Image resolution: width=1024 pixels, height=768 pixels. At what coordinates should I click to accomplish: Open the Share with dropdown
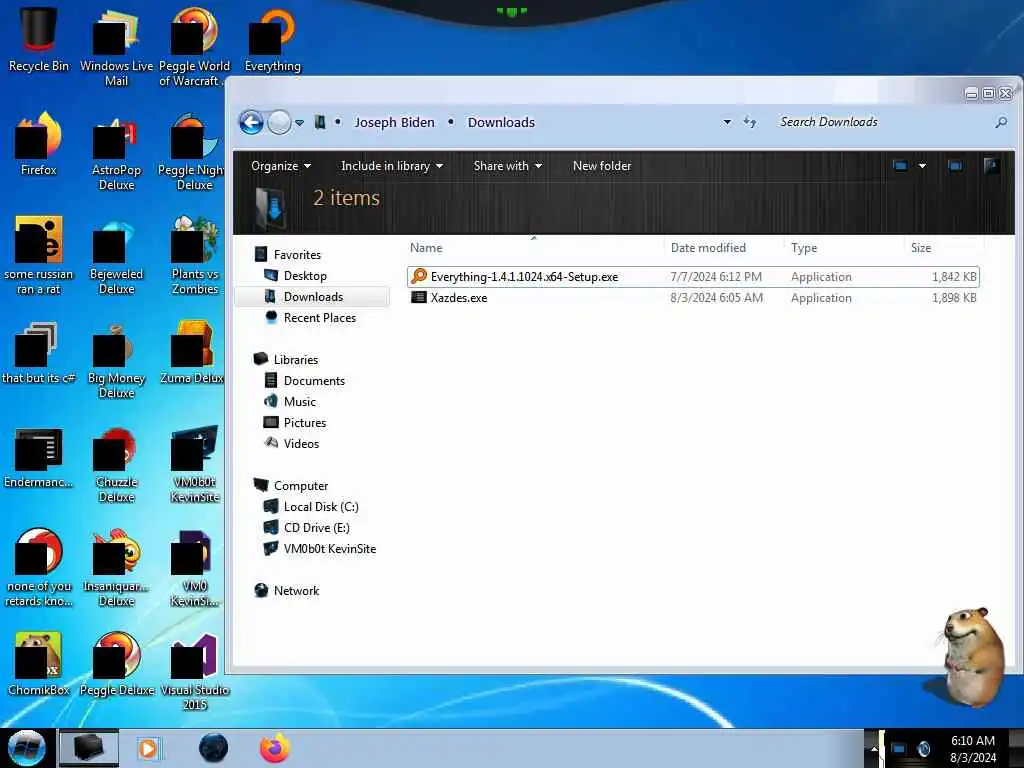507,166
